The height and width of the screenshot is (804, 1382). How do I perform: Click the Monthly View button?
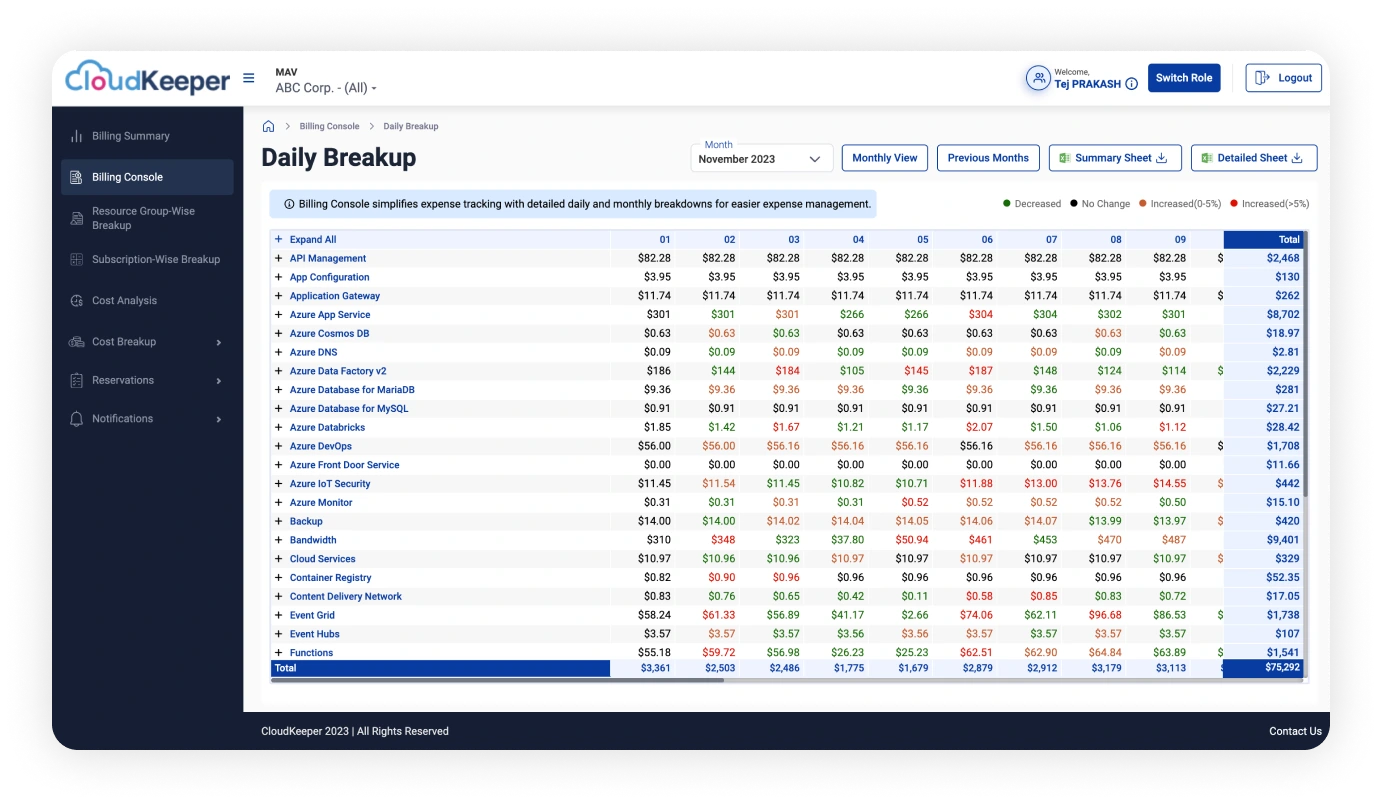point(885,158)
